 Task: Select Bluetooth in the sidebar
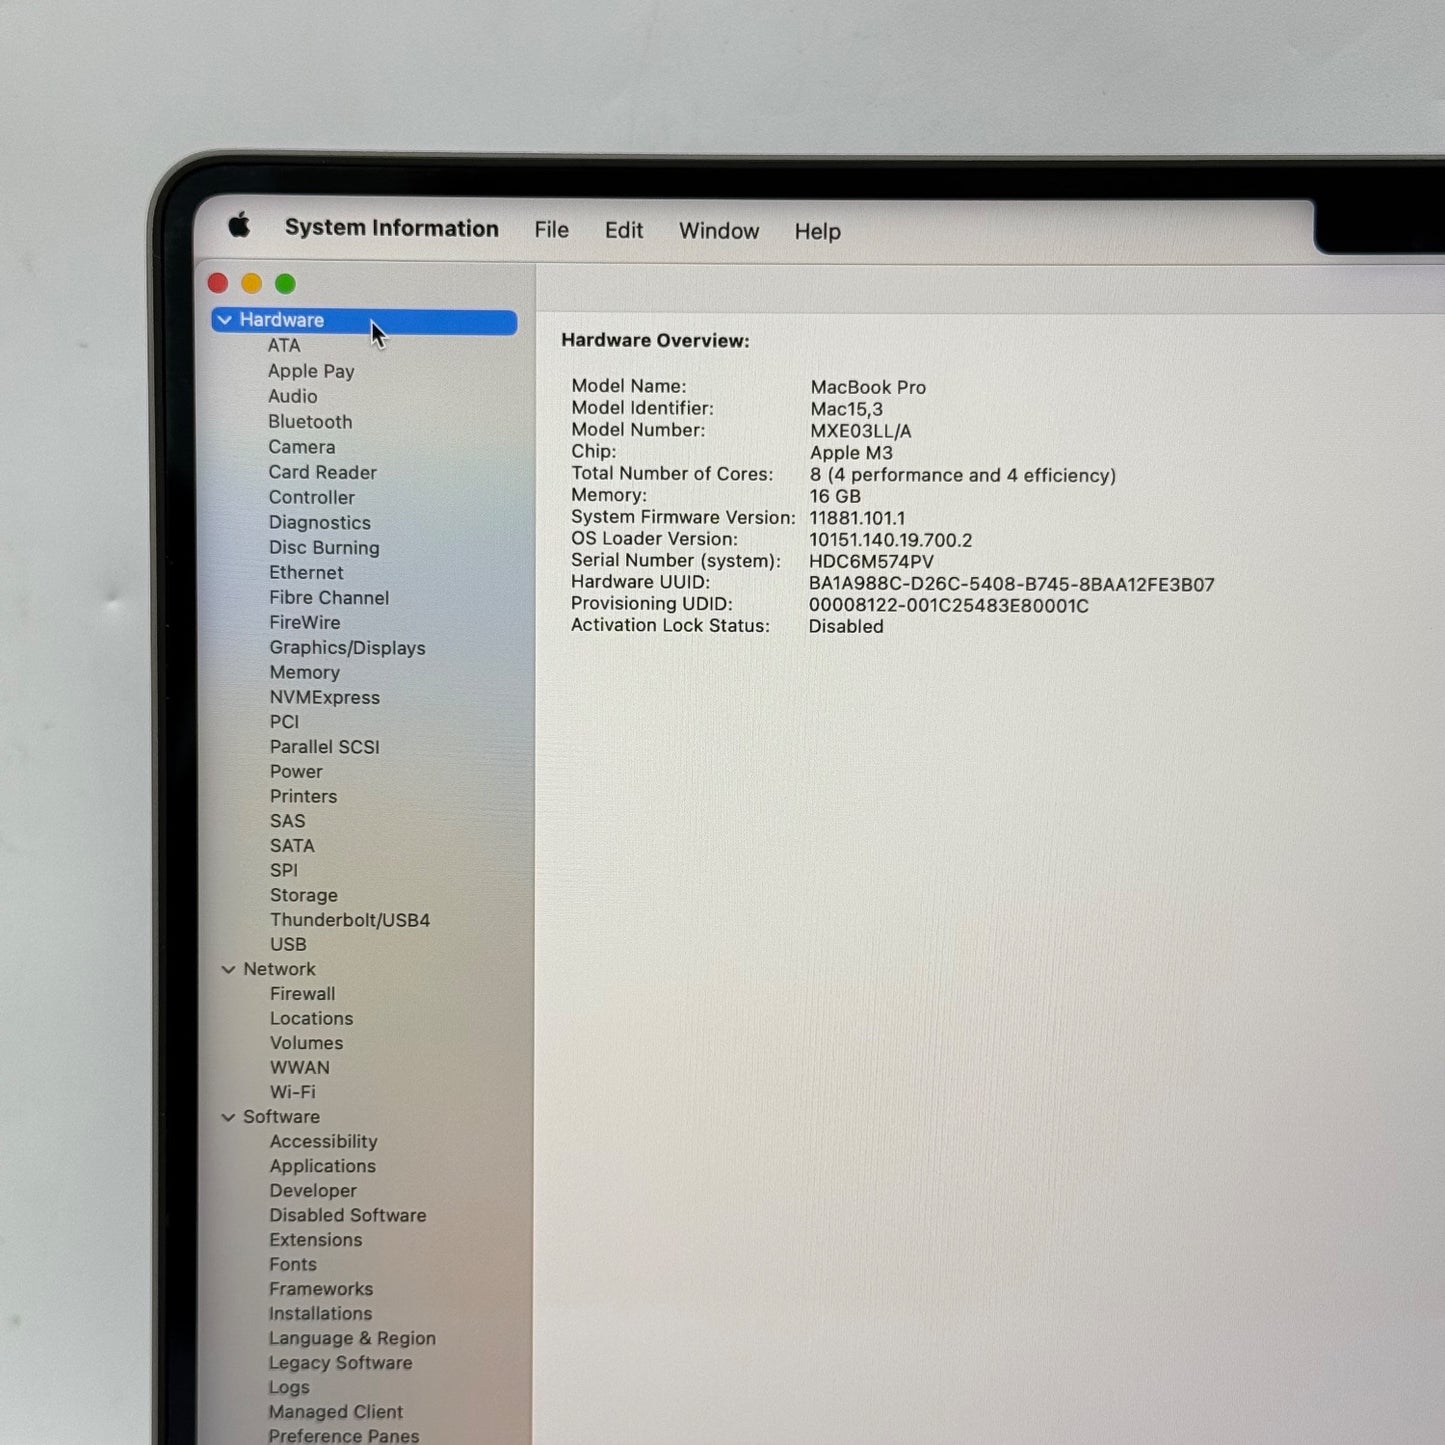[310, 422]
